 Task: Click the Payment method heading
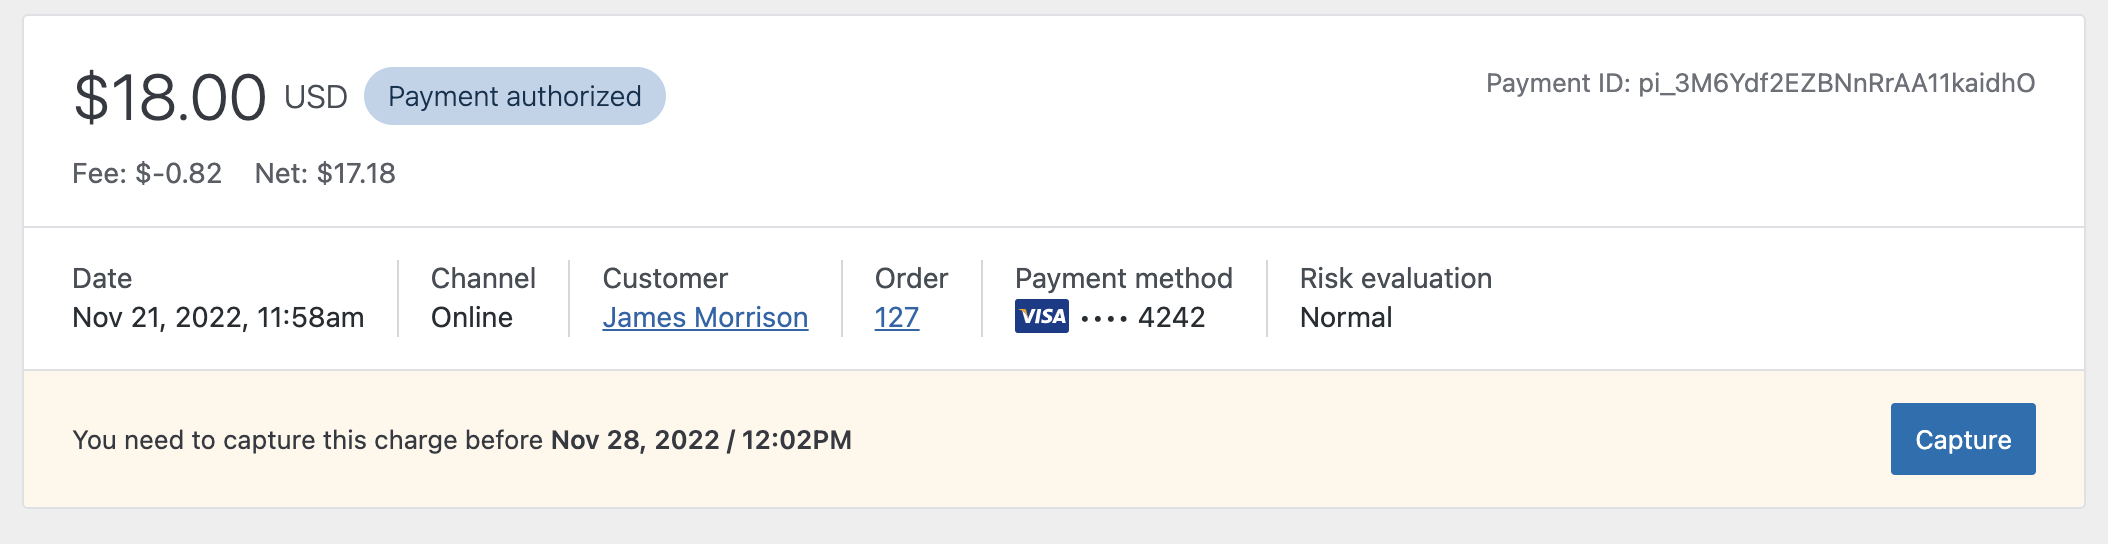[x=1124, y=278]
